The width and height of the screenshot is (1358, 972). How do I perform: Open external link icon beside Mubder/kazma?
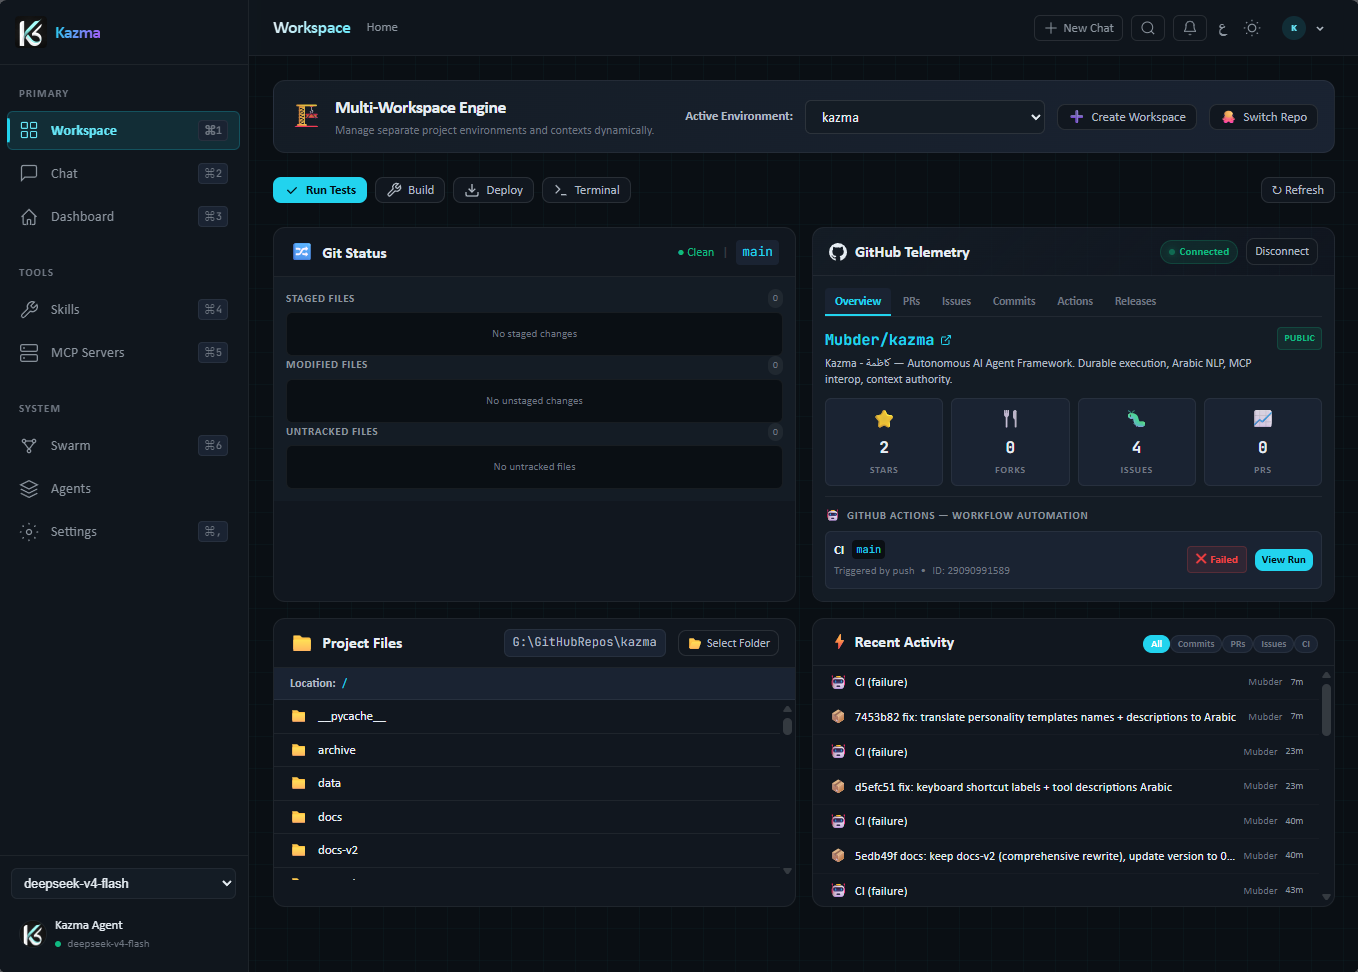(946, 340)
